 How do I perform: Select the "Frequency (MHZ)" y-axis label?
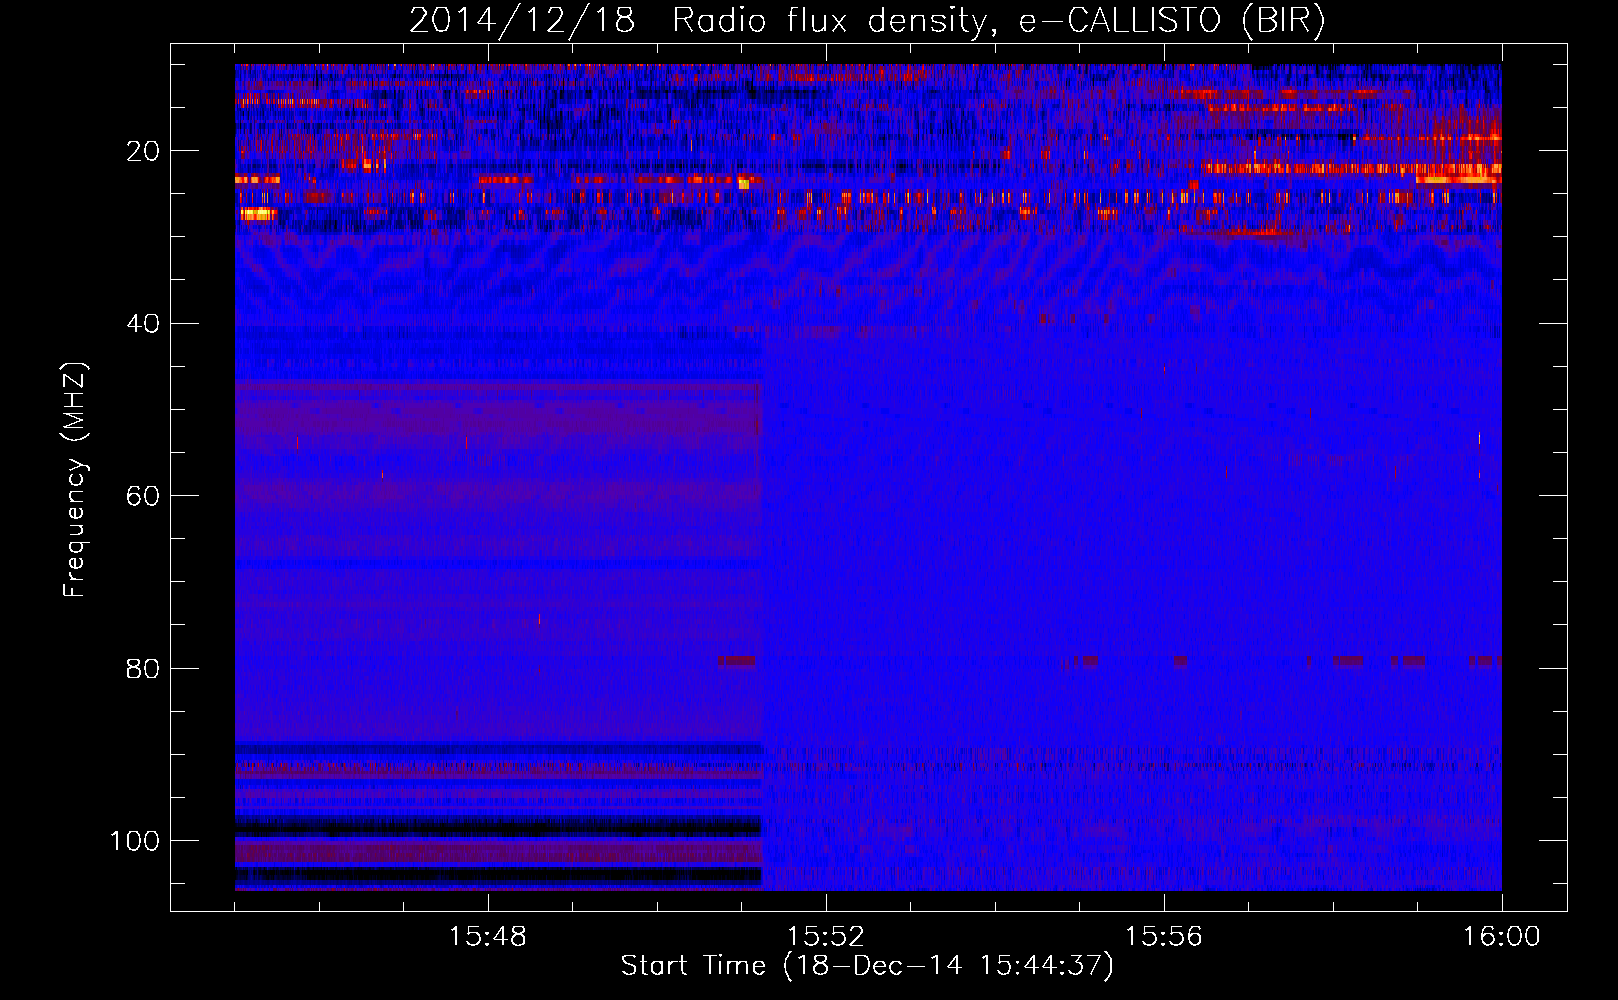point(75,480)
